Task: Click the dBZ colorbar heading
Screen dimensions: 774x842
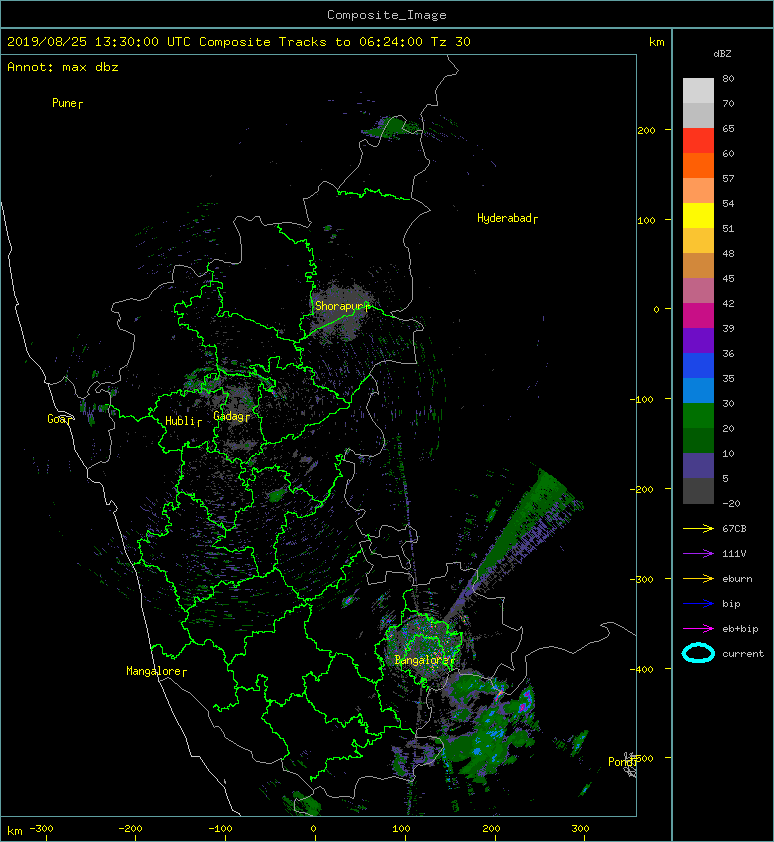Action: 722,54
